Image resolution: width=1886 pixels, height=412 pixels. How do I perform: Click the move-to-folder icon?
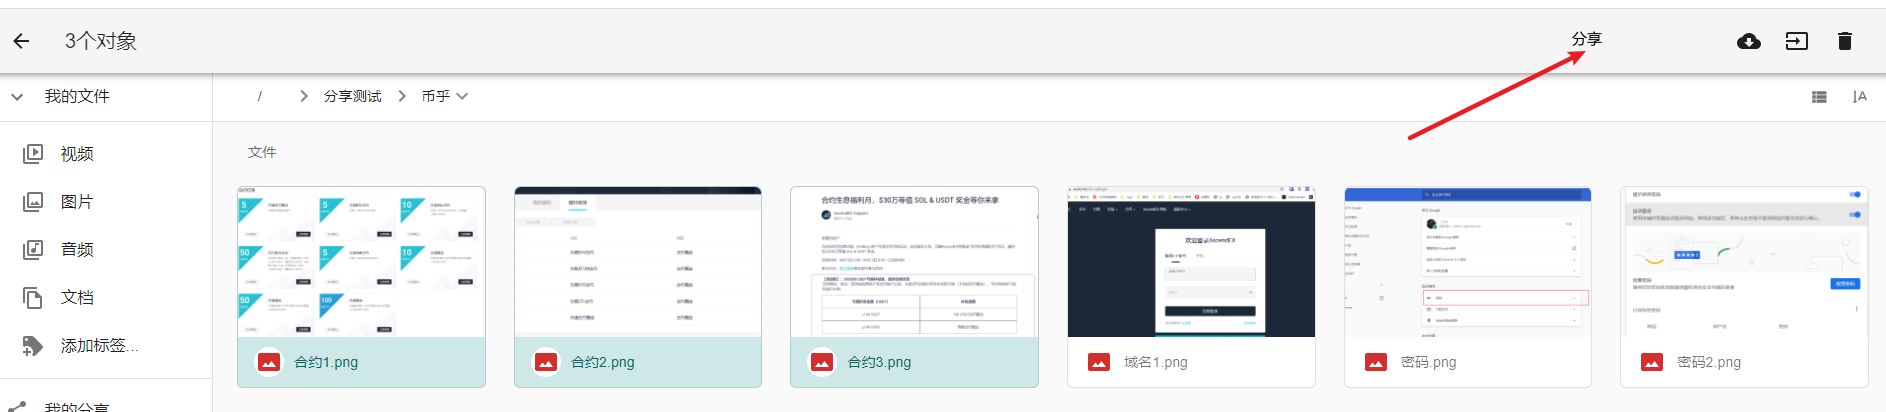click(1797, 41)
